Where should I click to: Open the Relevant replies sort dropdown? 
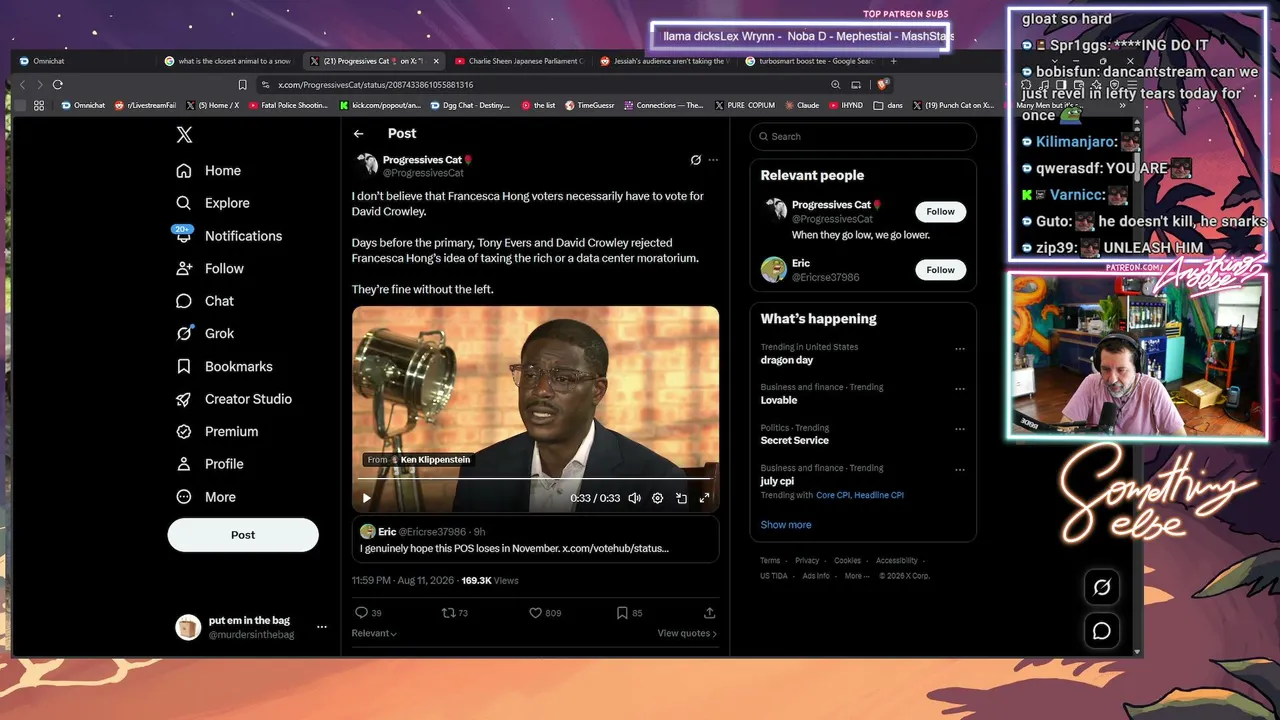coord(374,633)
